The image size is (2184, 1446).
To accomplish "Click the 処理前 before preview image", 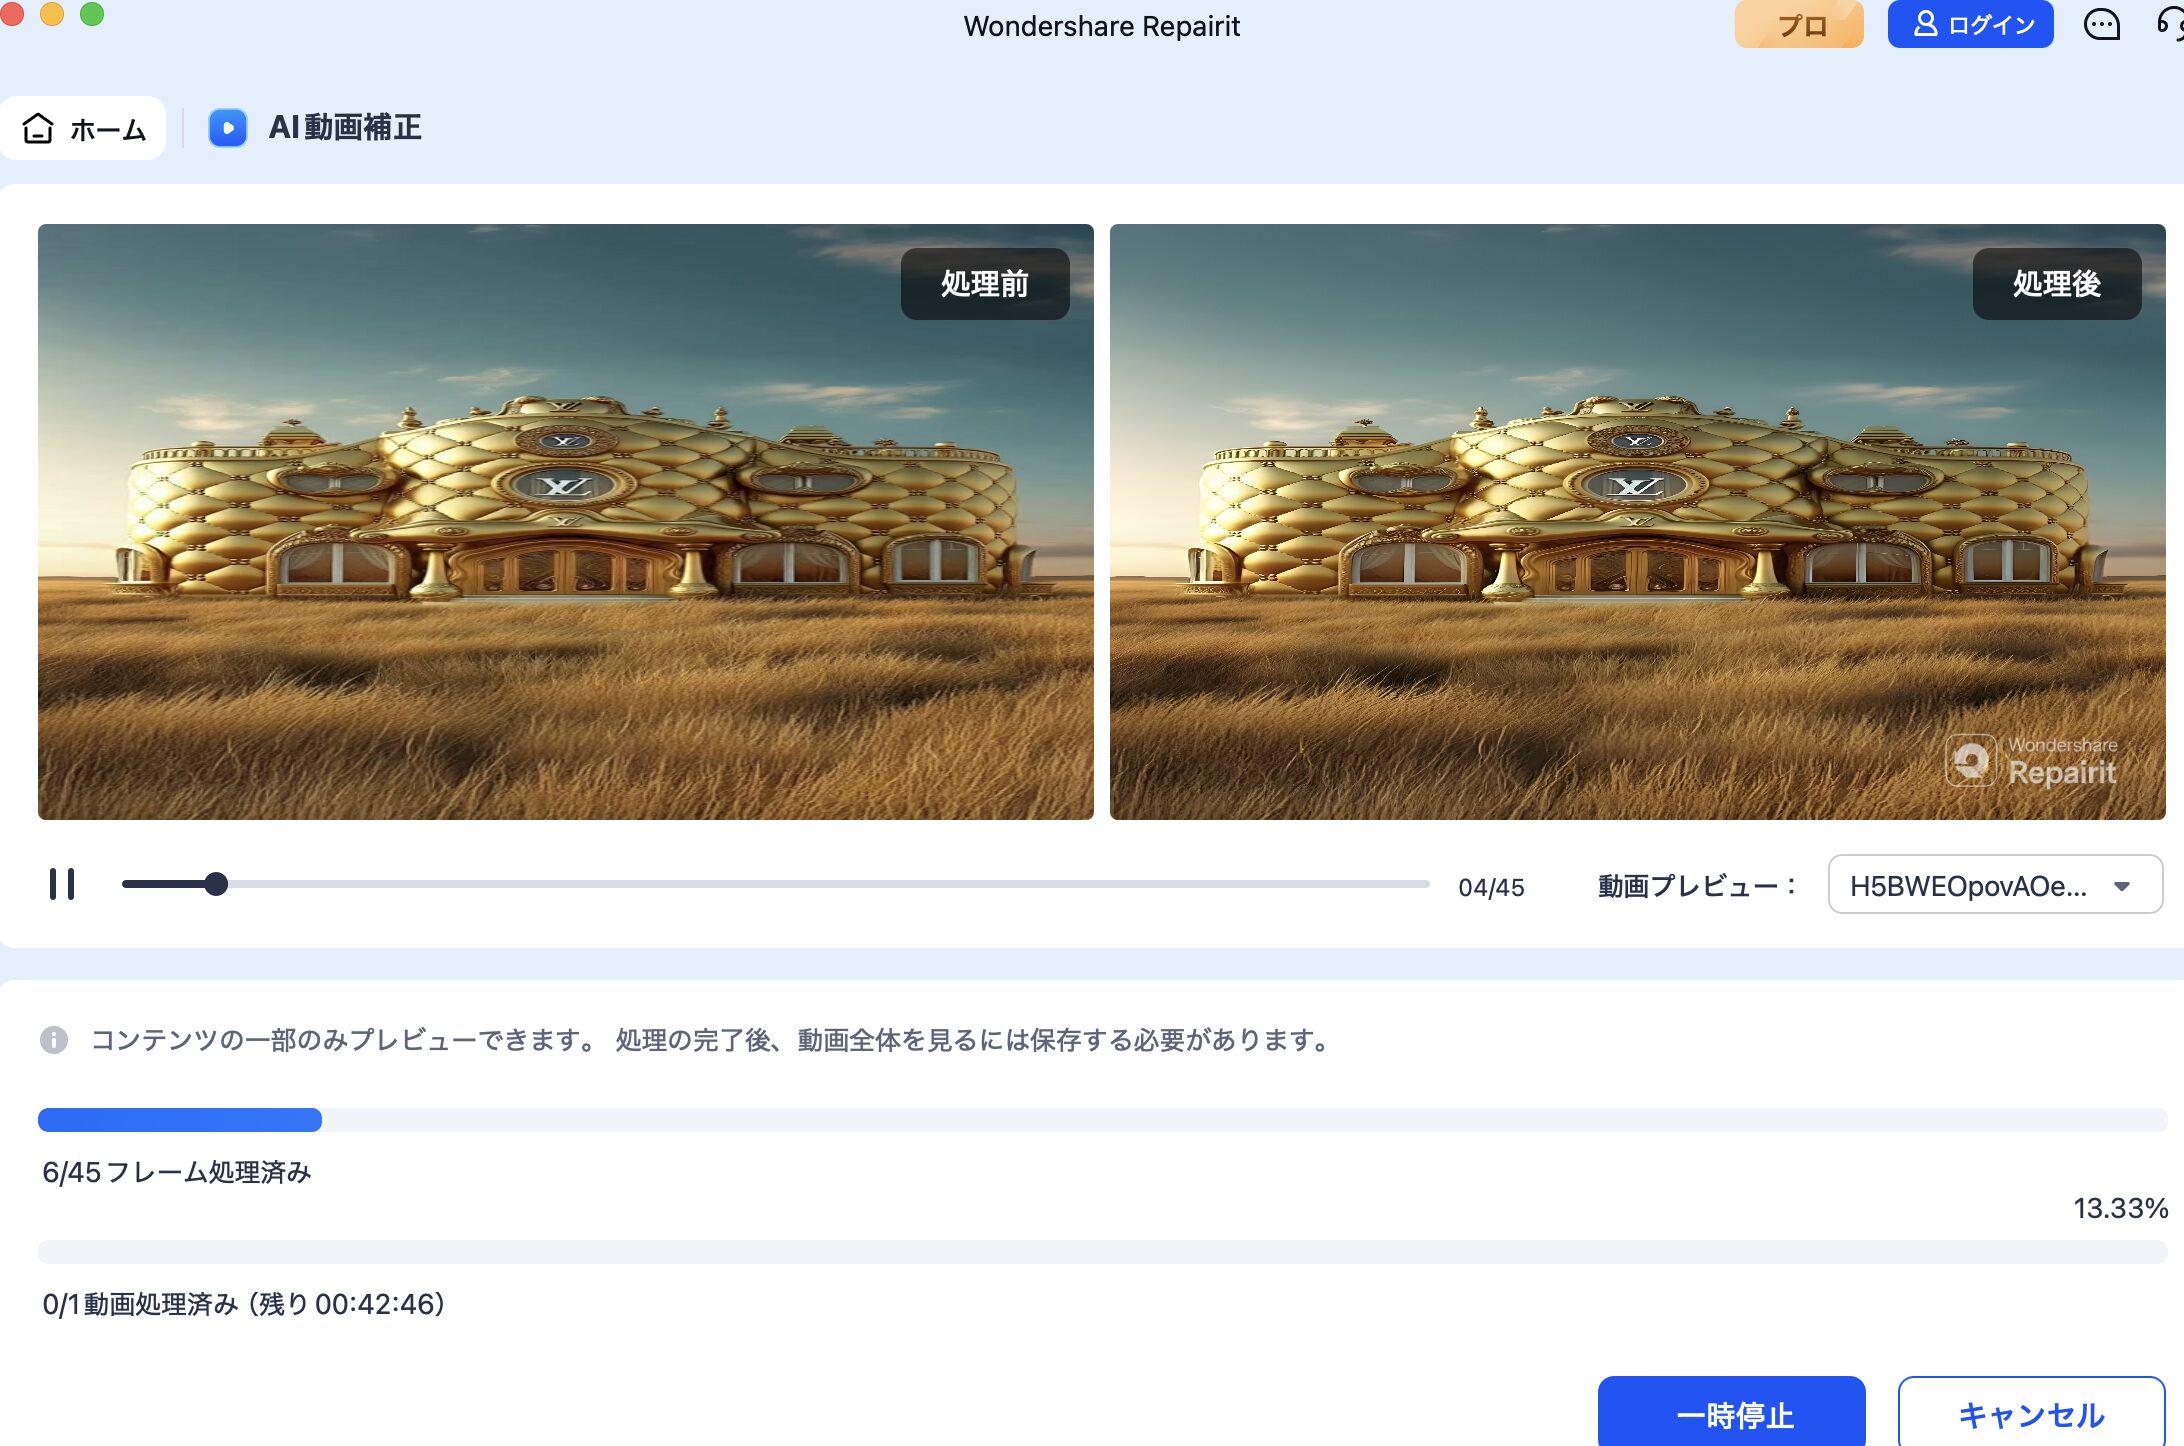I will coord(566,522).
